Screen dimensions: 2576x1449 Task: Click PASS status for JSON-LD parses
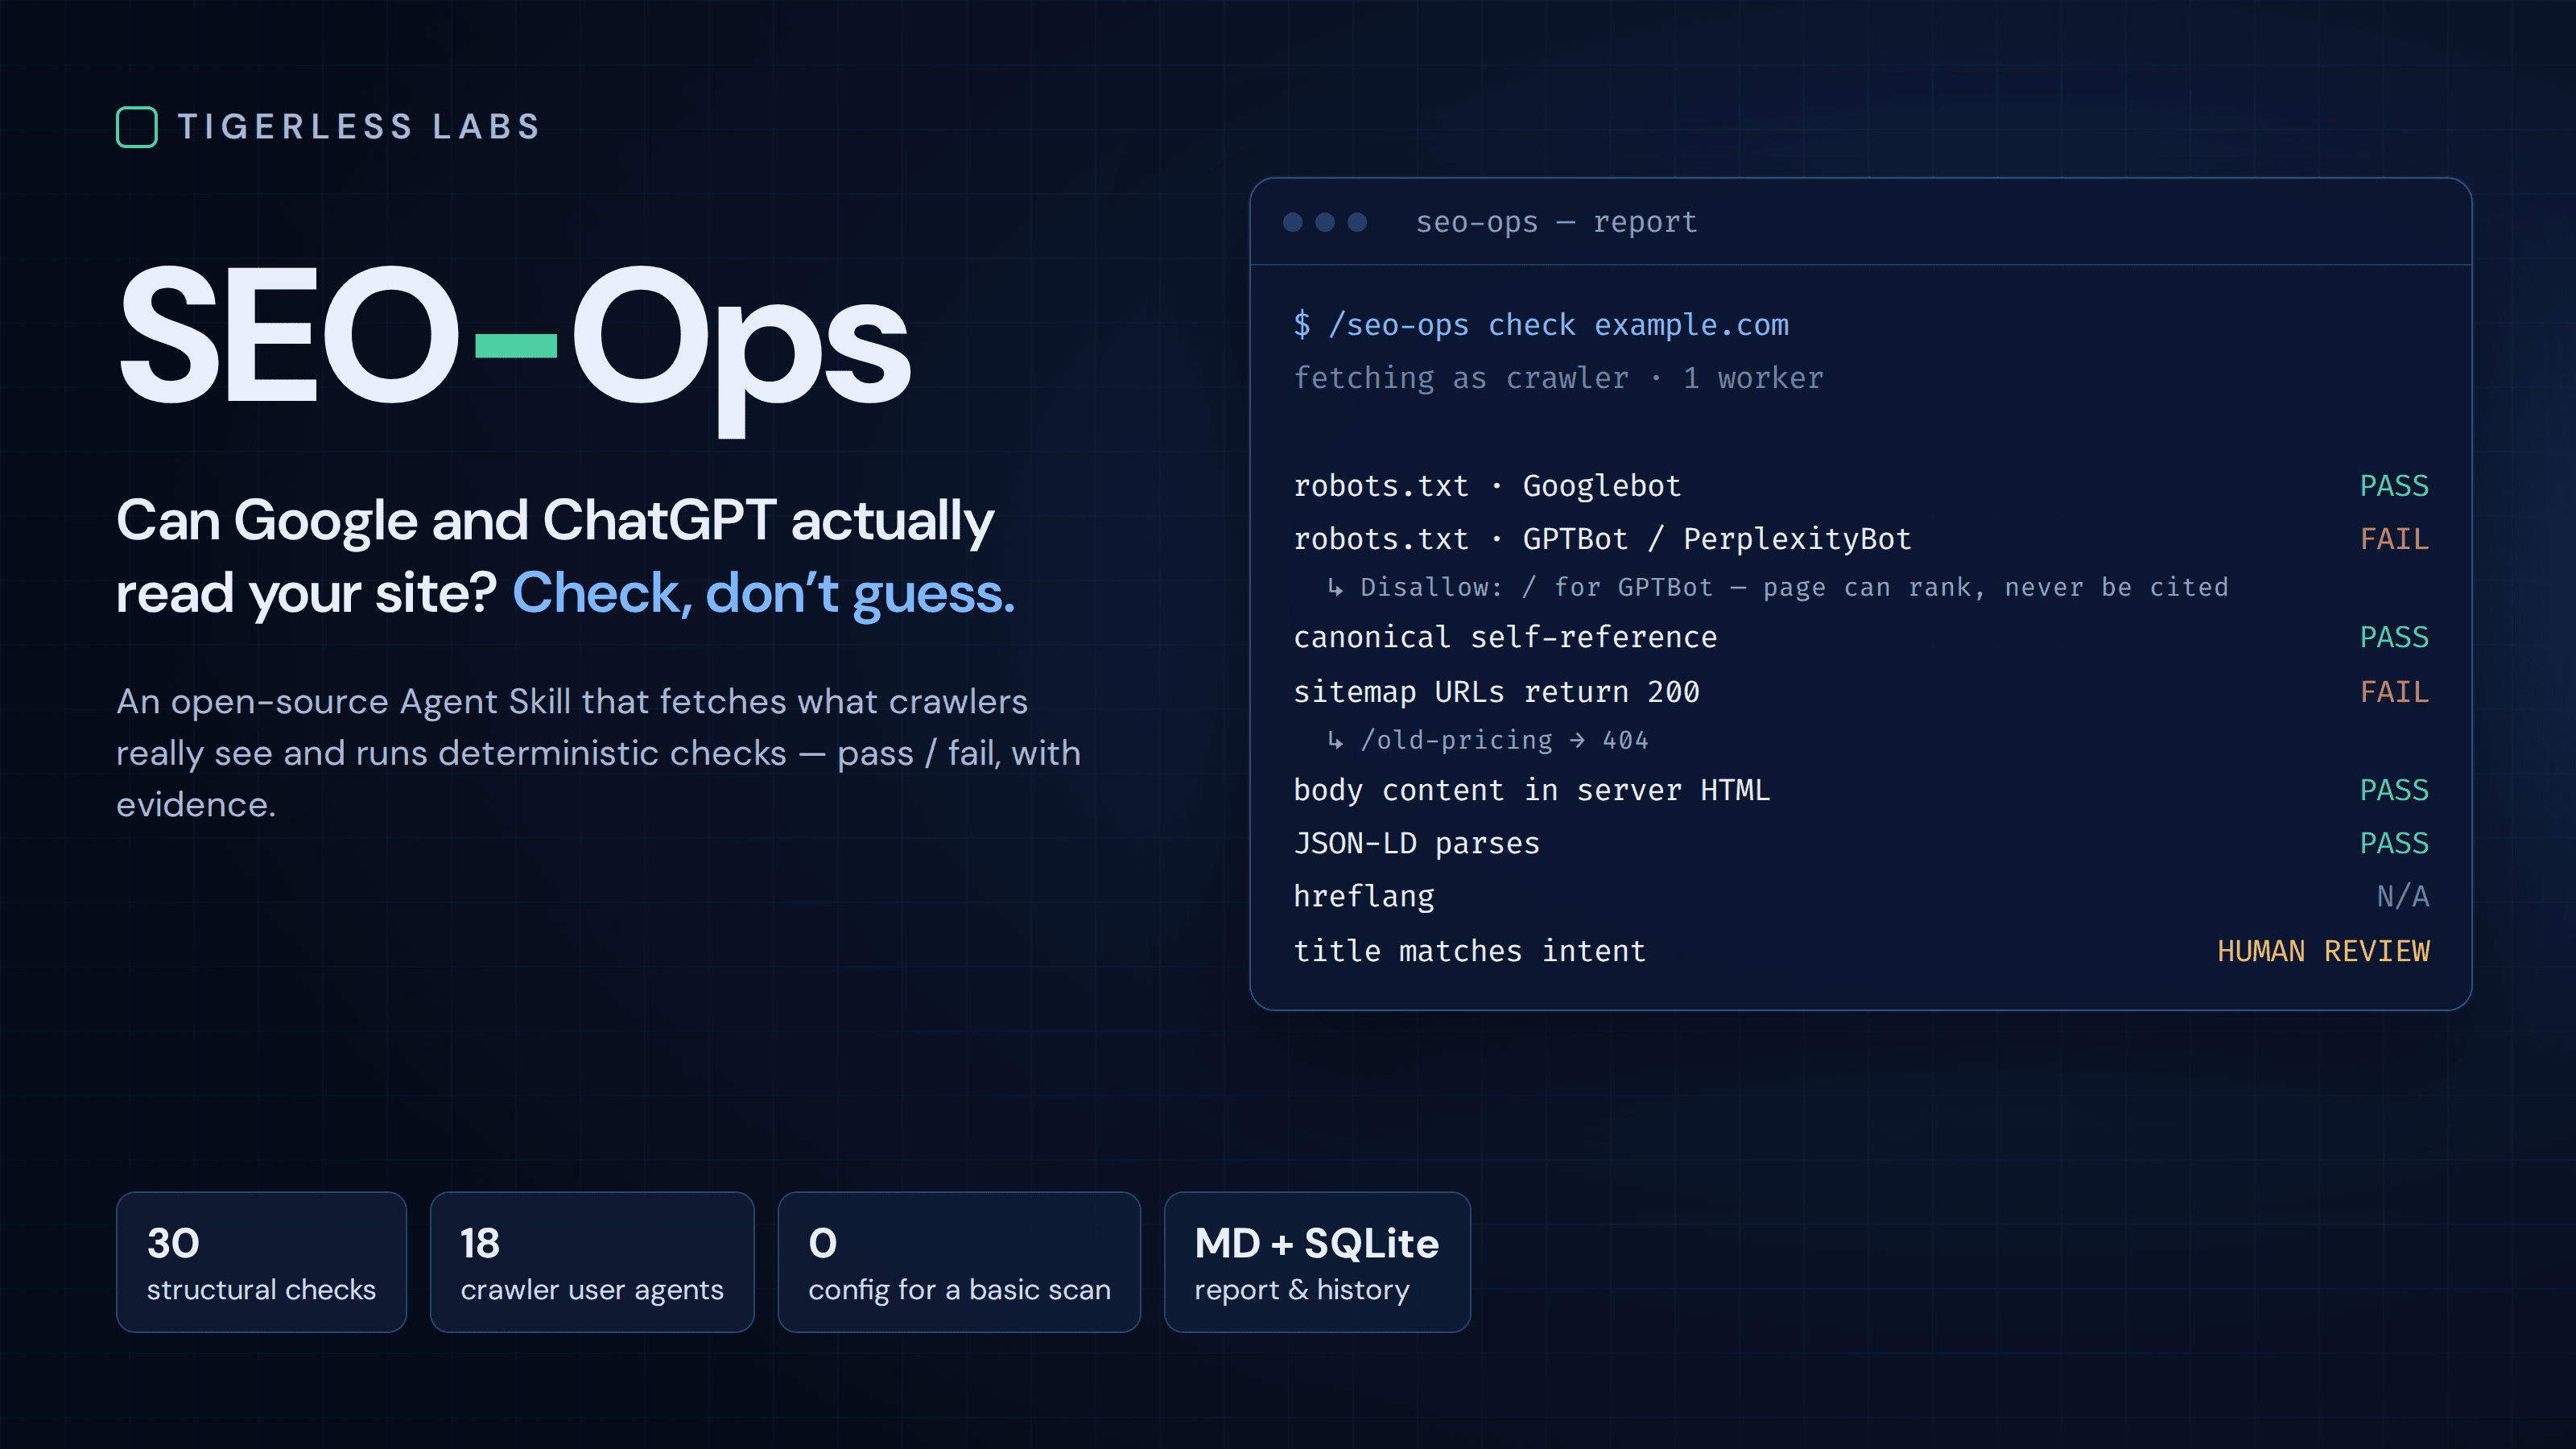2394,843
